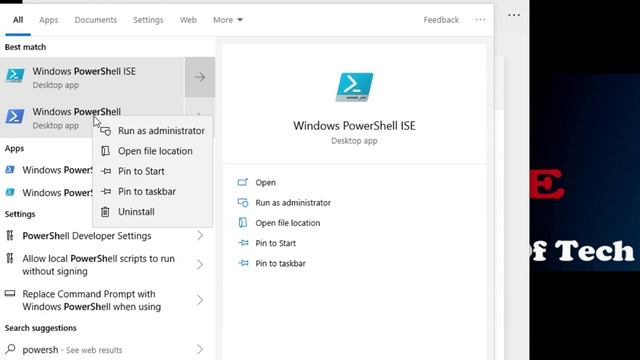Viewport: 640px width, 360px height.
Task: Click the context menu Pin to Start icon
Action: click(x=106, y=171)
